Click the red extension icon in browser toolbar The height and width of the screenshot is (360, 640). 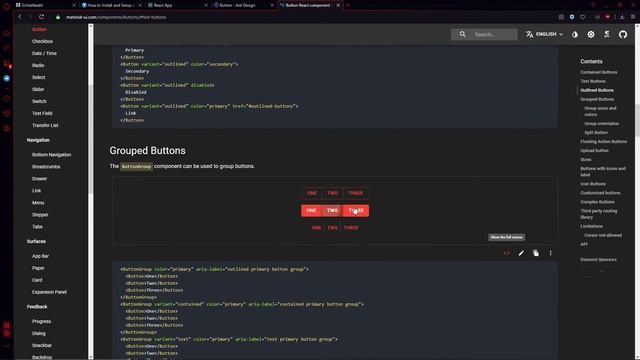tap(607, 17)
